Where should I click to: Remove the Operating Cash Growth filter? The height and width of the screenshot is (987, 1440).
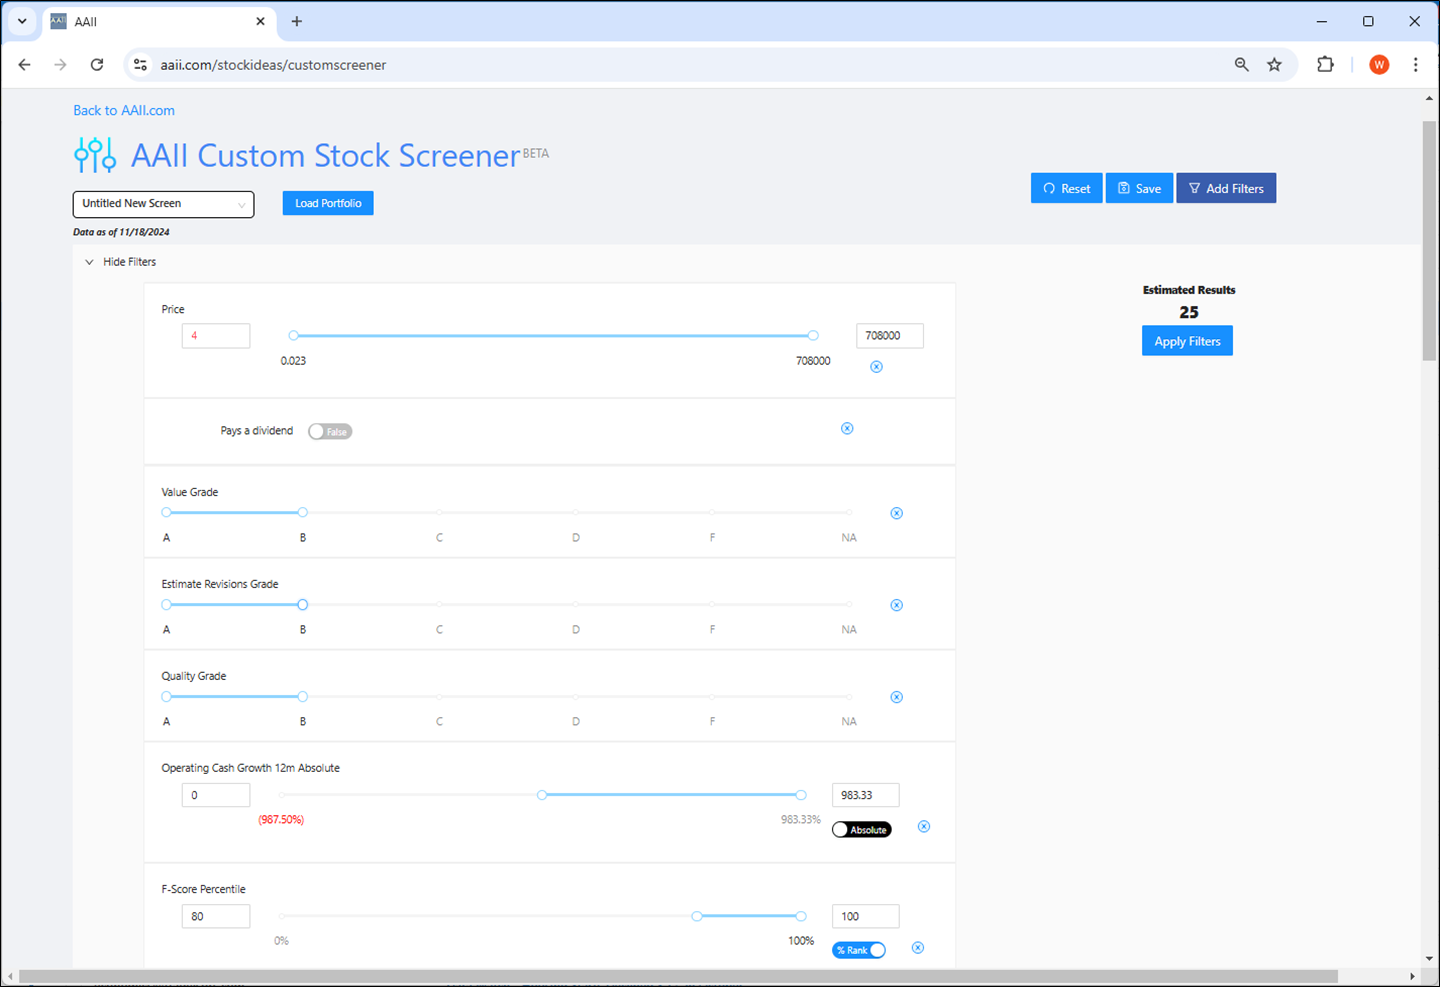point(924,826)
